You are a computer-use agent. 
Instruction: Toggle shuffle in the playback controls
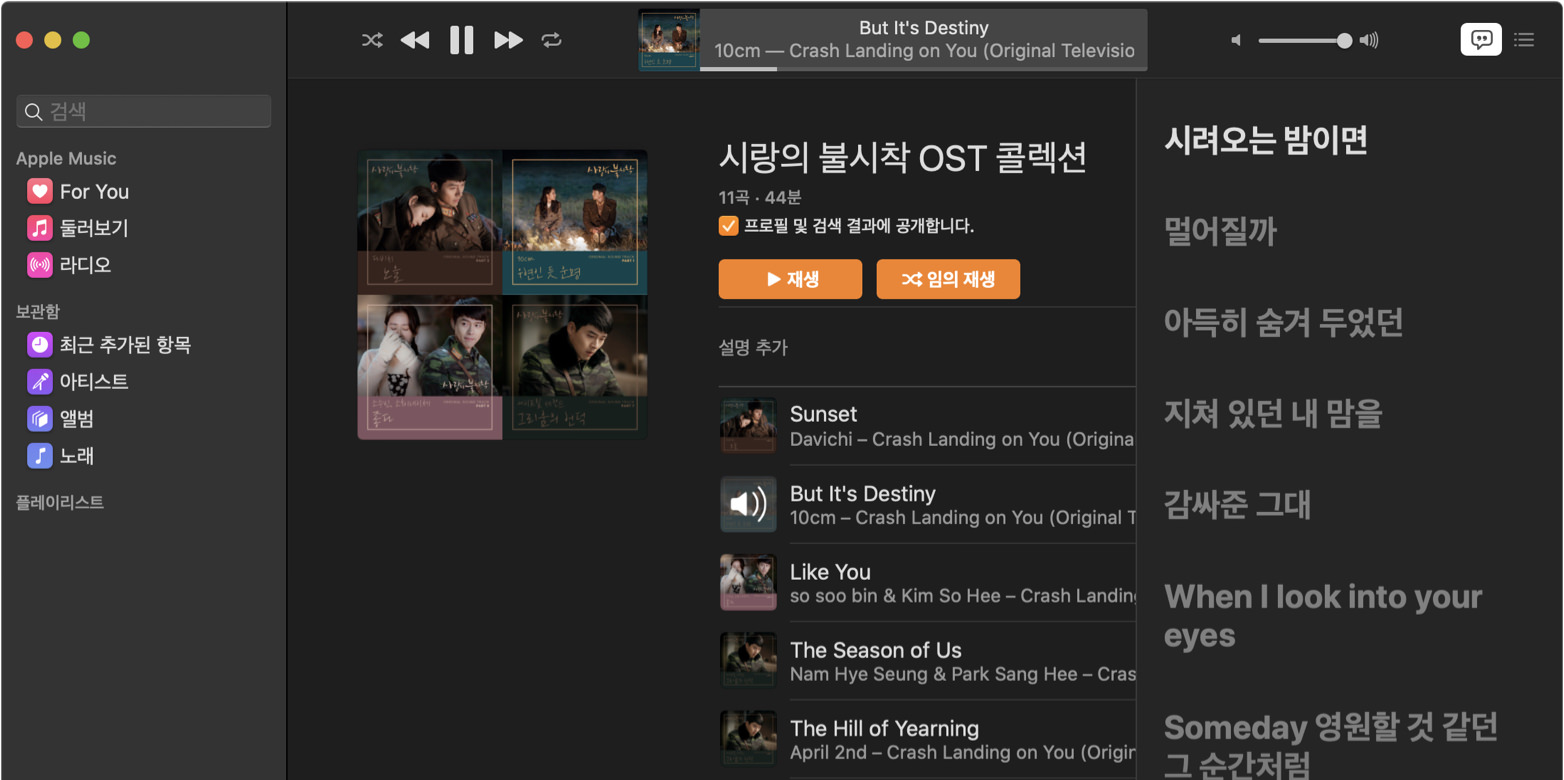click(372, 40)
